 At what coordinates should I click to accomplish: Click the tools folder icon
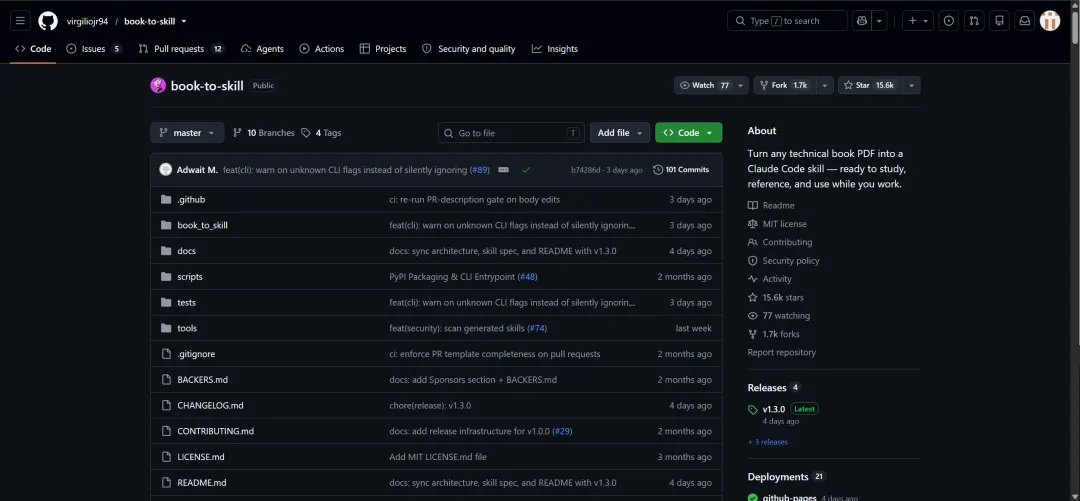[165, 329]
